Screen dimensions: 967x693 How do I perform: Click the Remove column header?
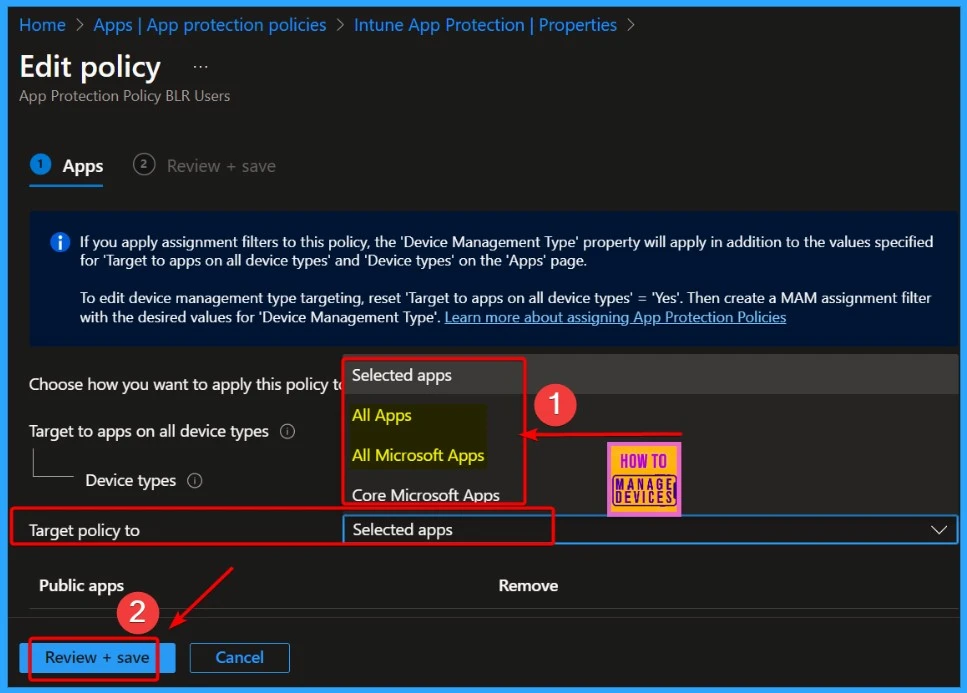(528, 585)
